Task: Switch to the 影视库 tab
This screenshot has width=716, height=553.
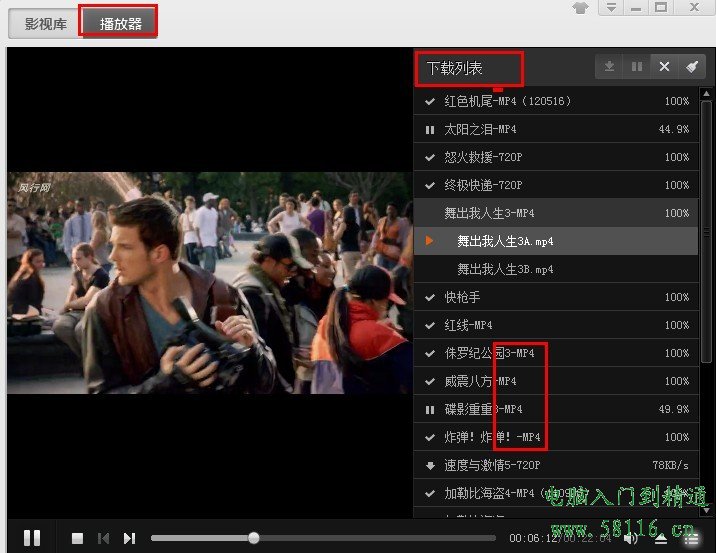Action: [x=45, y=23]
